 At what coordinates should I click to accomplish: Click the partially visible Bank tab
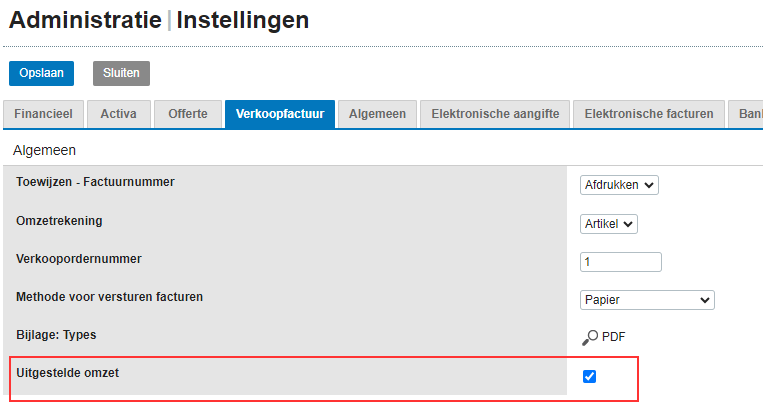(747, 114)
